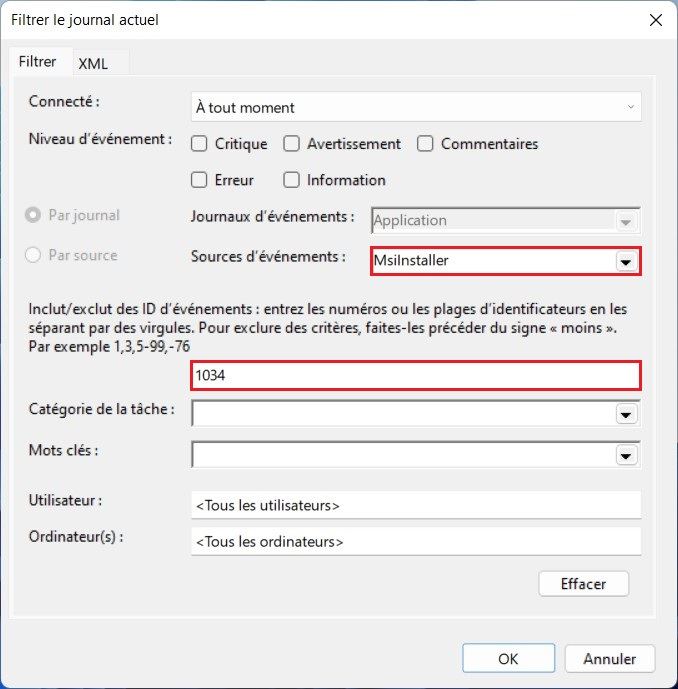Expand the Sources d'événements dropdown arrow
The width and height of the screenshot is (678, 689).
[x=626, y=261]
